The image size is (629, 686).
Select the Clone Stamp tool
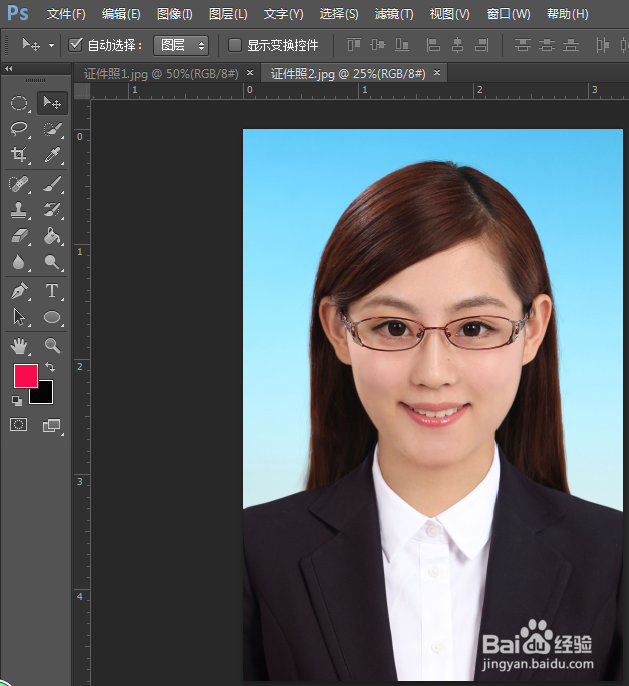pos(19,210)
